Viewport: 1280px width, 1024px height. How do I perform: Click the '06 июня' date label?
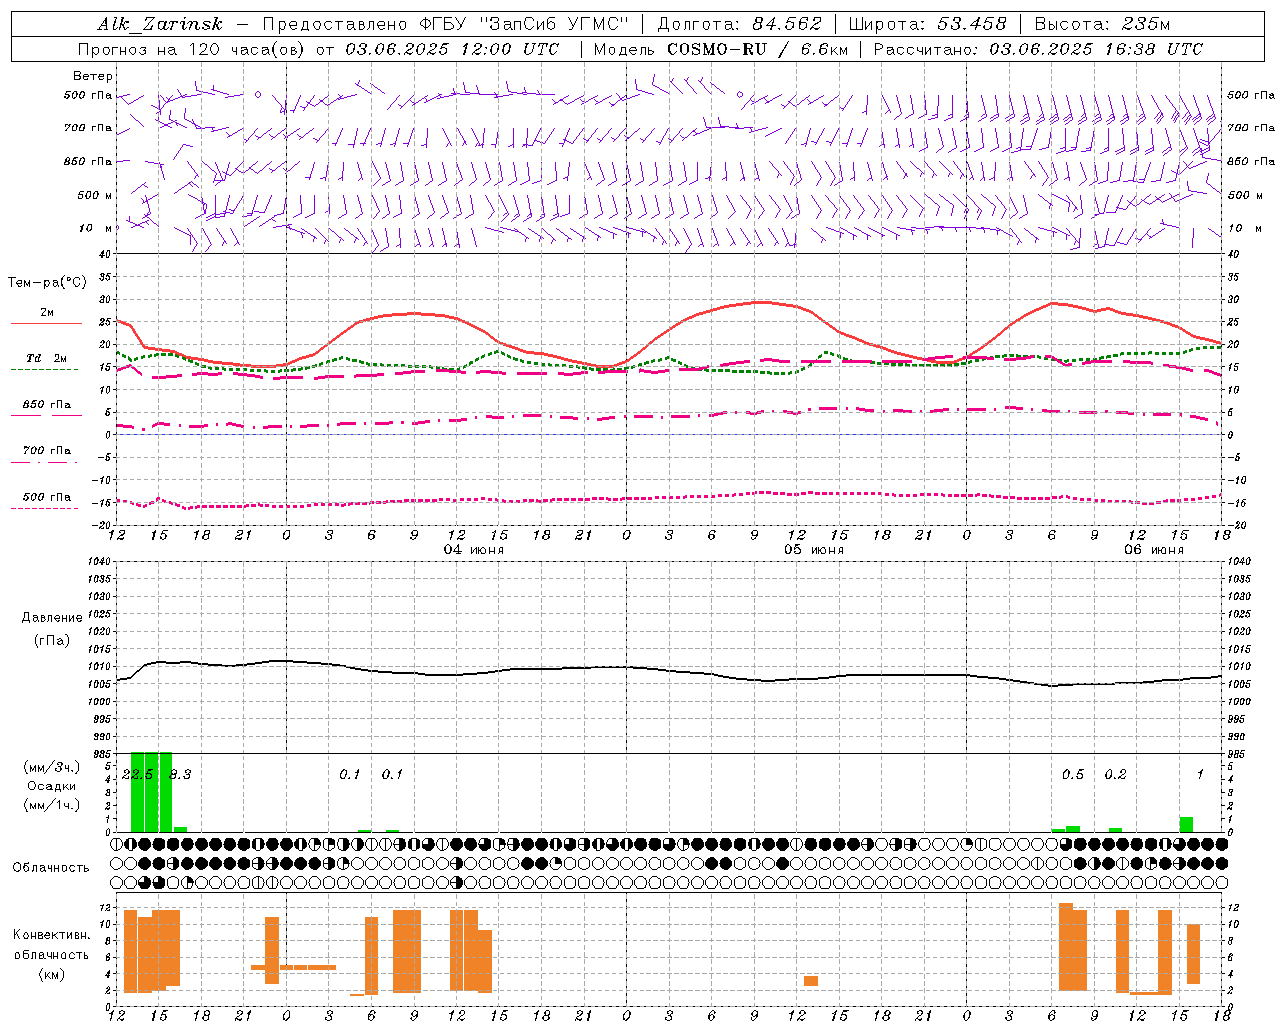1153,550
